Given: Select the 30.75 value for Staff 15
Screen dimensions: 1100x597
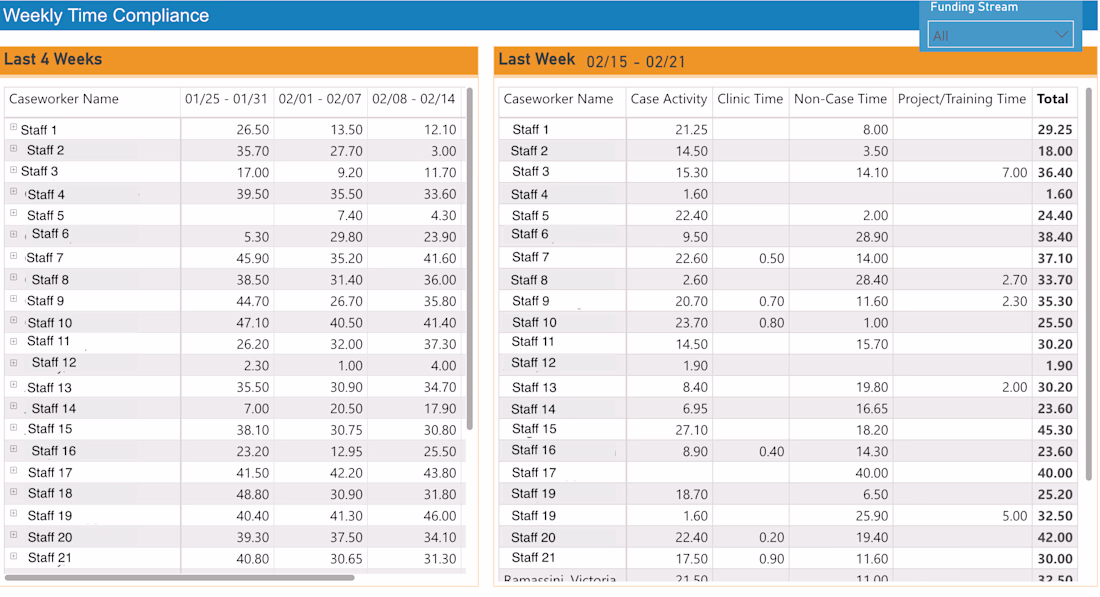Looking at the screenshot, I should (x=347, y=430).
